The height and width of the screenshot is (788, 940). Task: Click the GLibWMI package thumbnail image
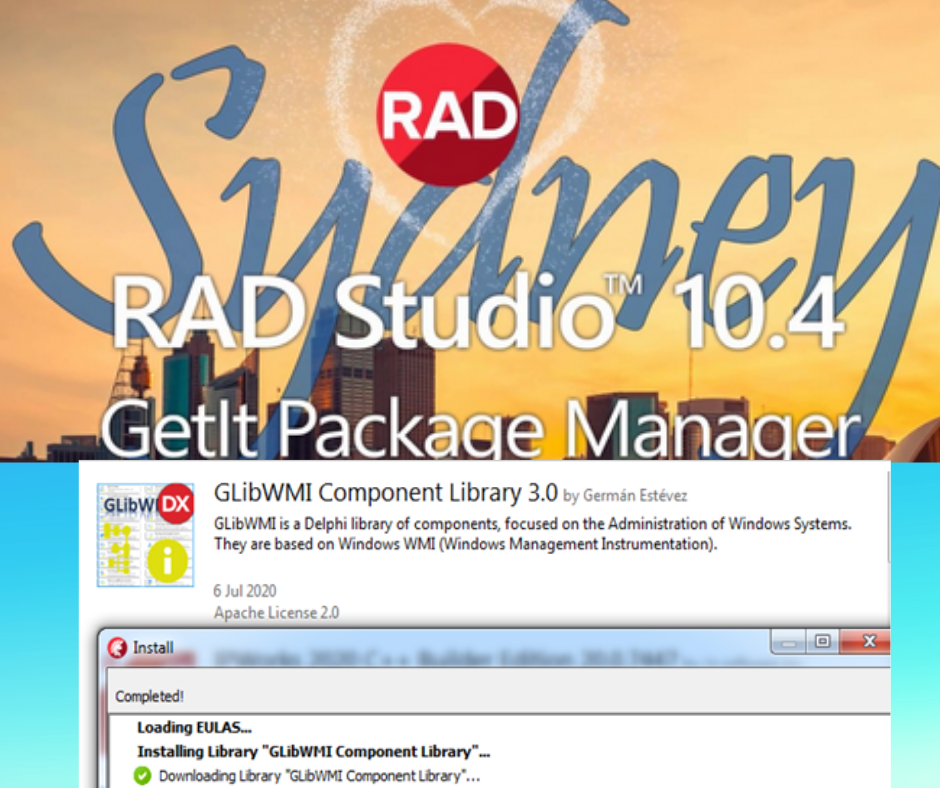pos(145,534)
